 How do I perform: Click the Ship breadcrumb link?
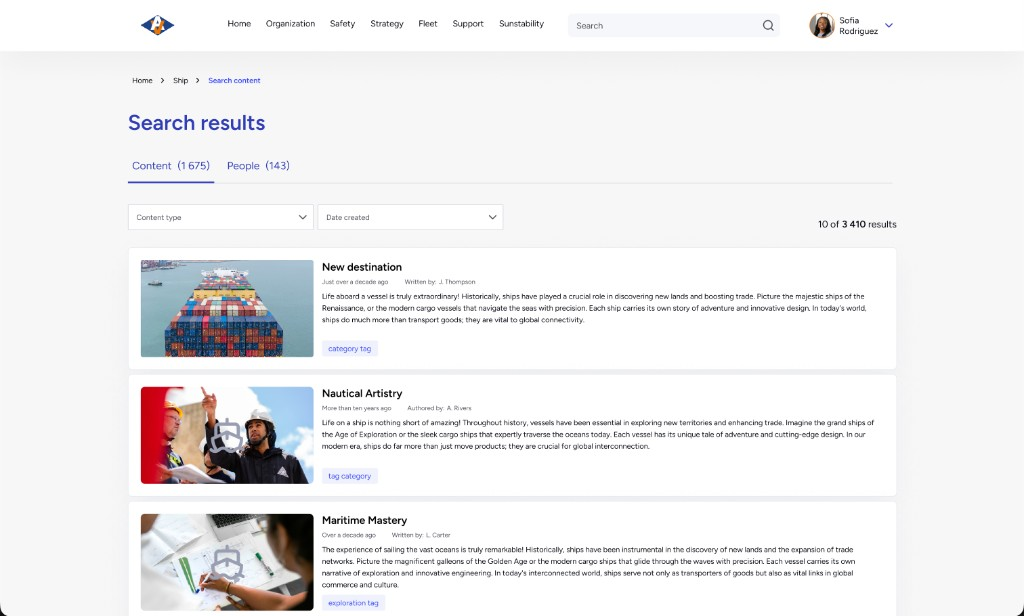[x=180, y=80]
